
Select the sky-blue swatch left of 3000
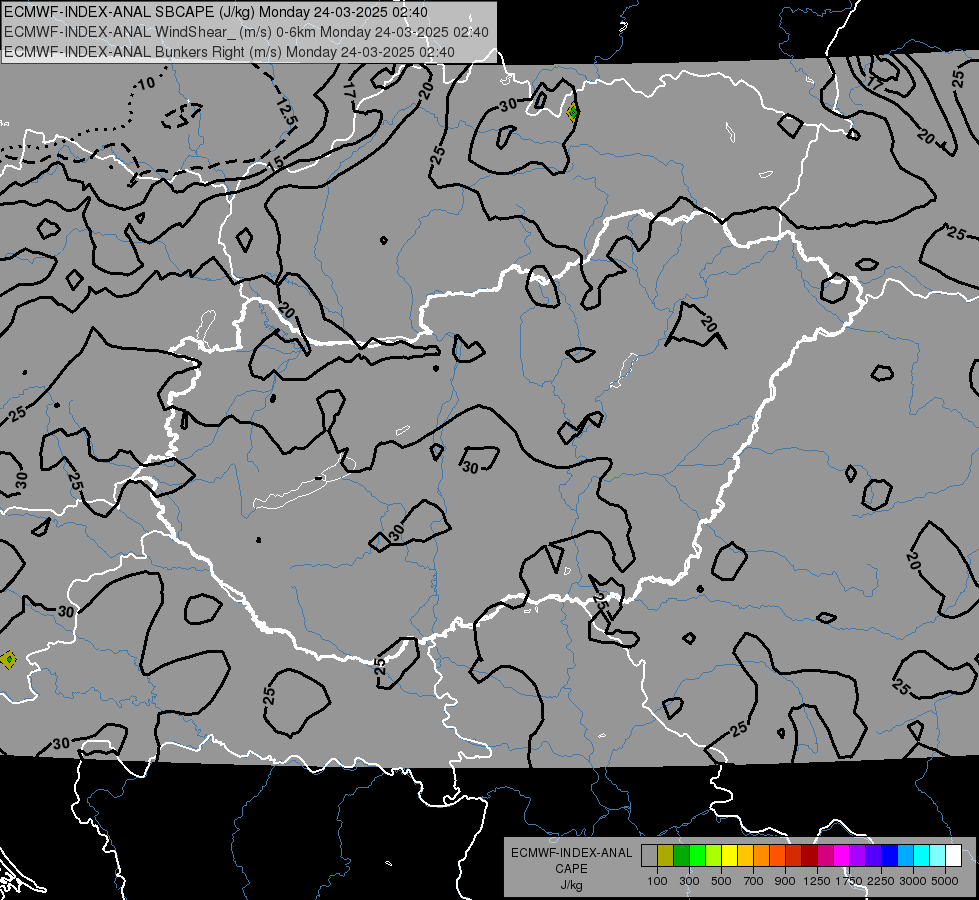click(x=905, y=856)
